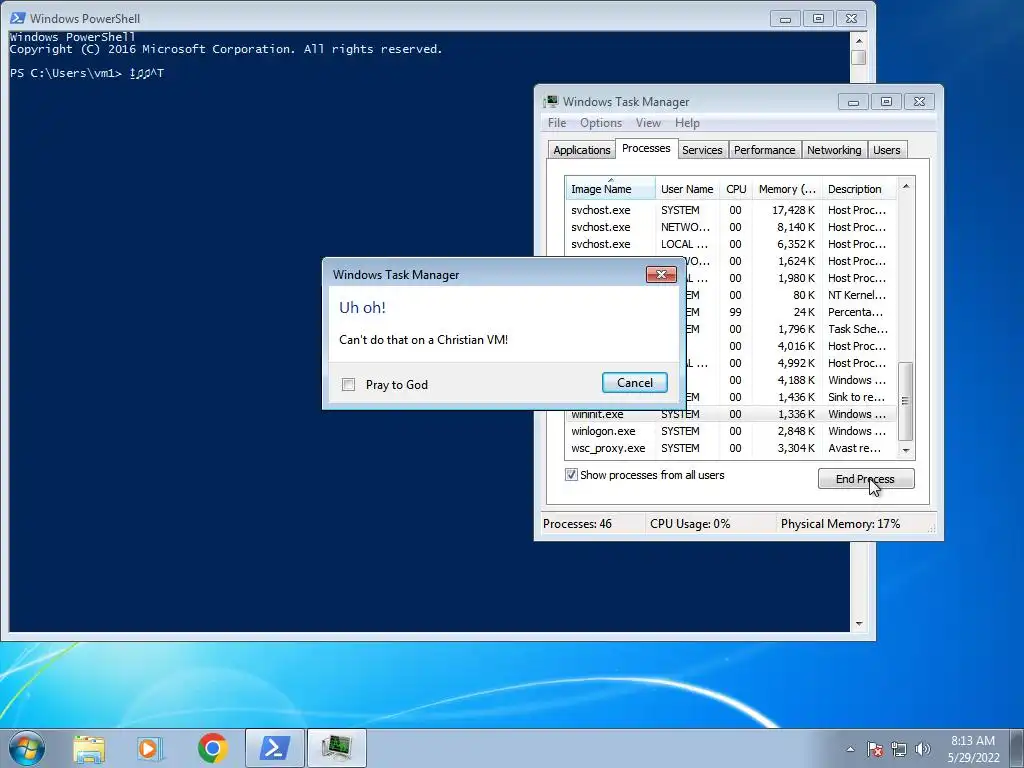Screen dimensions: 1024x768
Task: Click the Cancel button in dialog
Action: point(635,383)
